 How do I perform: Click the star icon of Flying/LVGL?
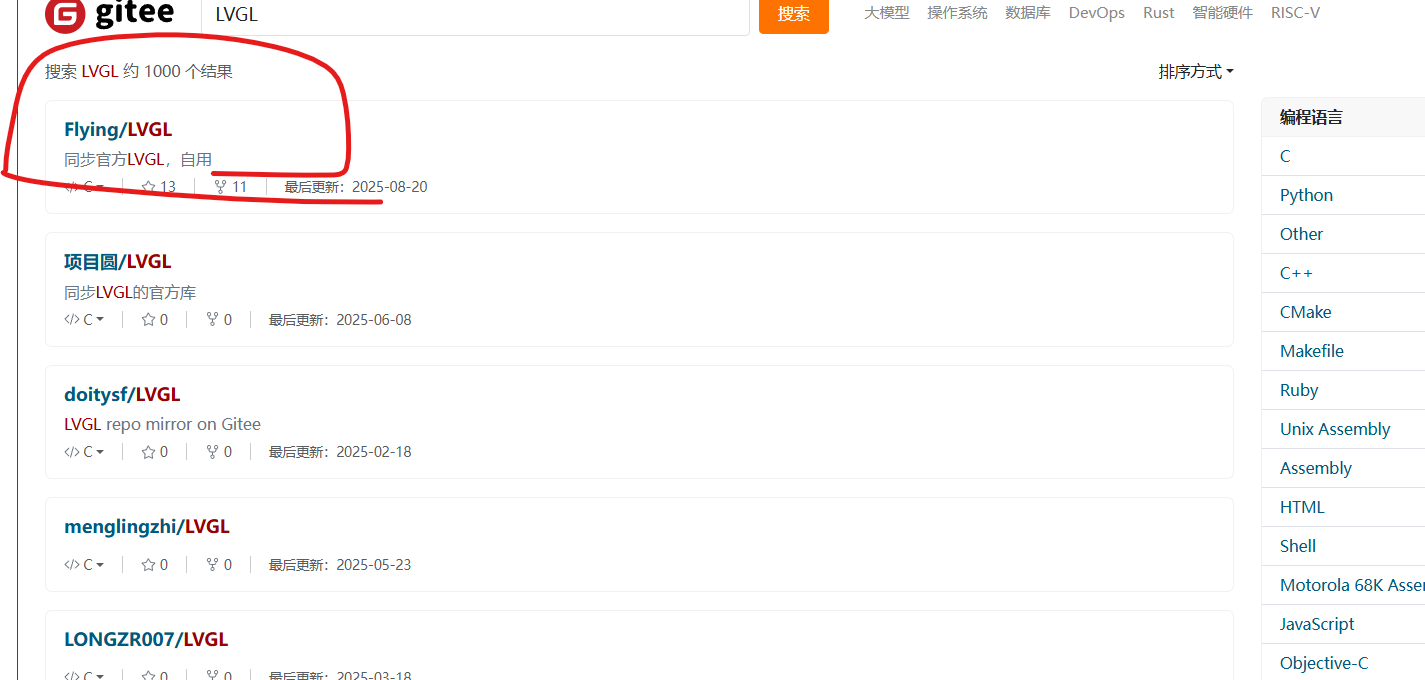tap(149, 187)
